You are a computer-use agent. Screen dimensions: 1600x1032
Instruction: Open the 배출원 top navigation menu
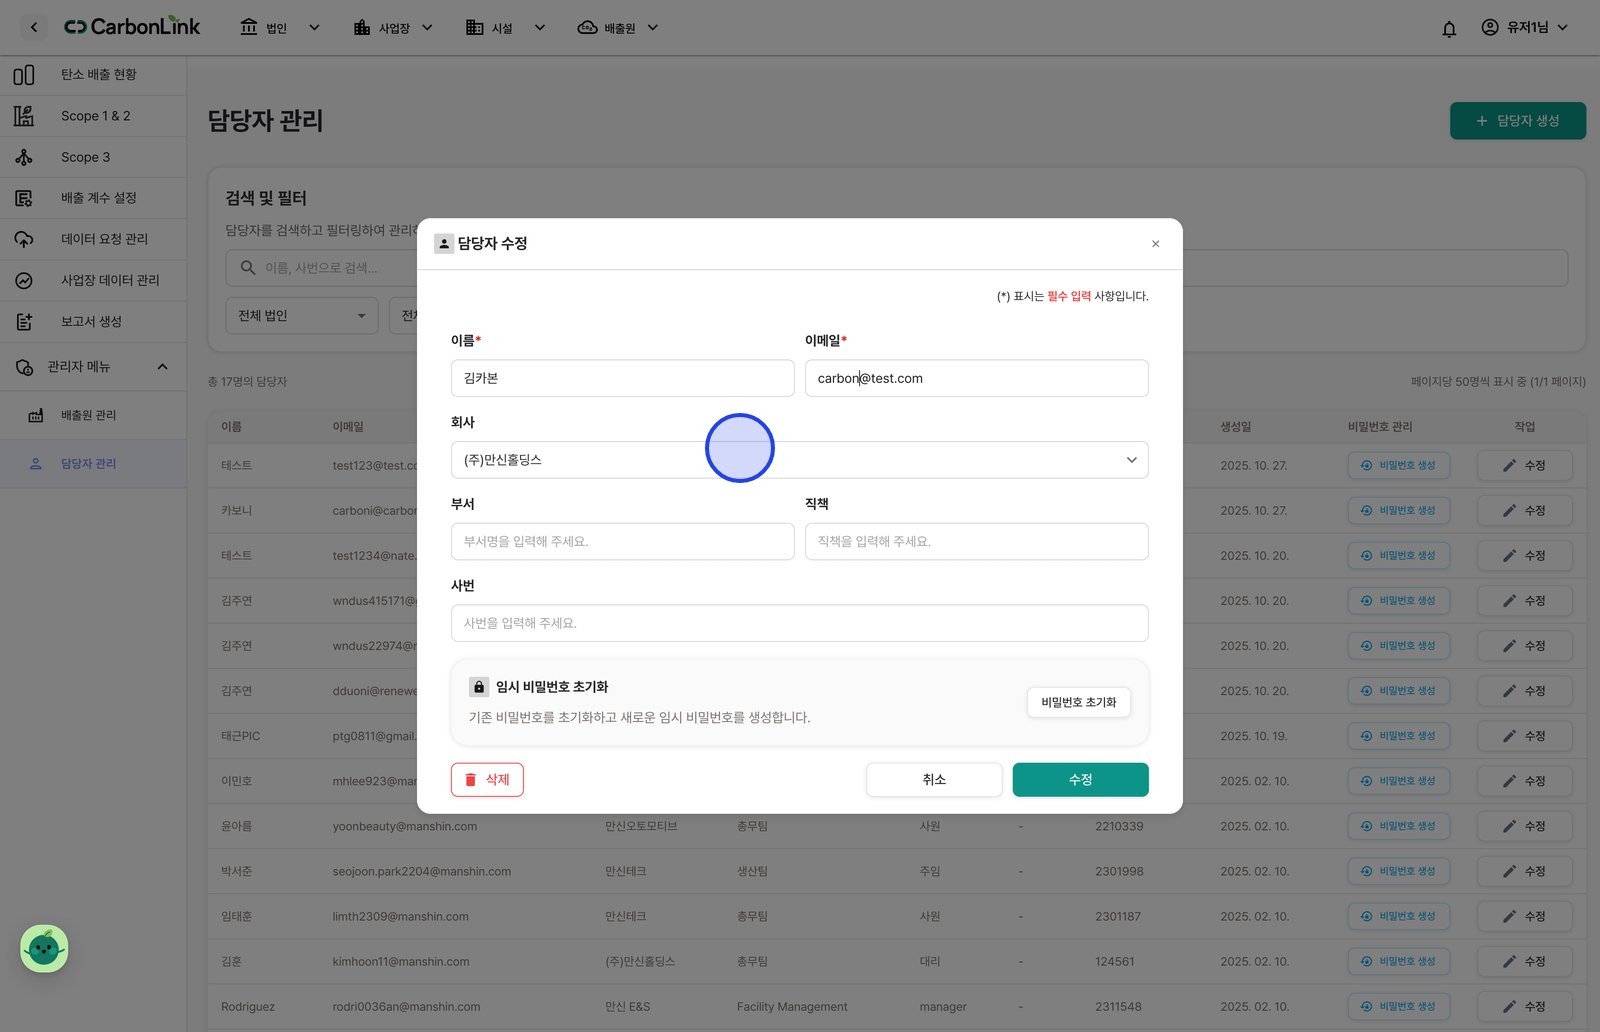[618, 28]
